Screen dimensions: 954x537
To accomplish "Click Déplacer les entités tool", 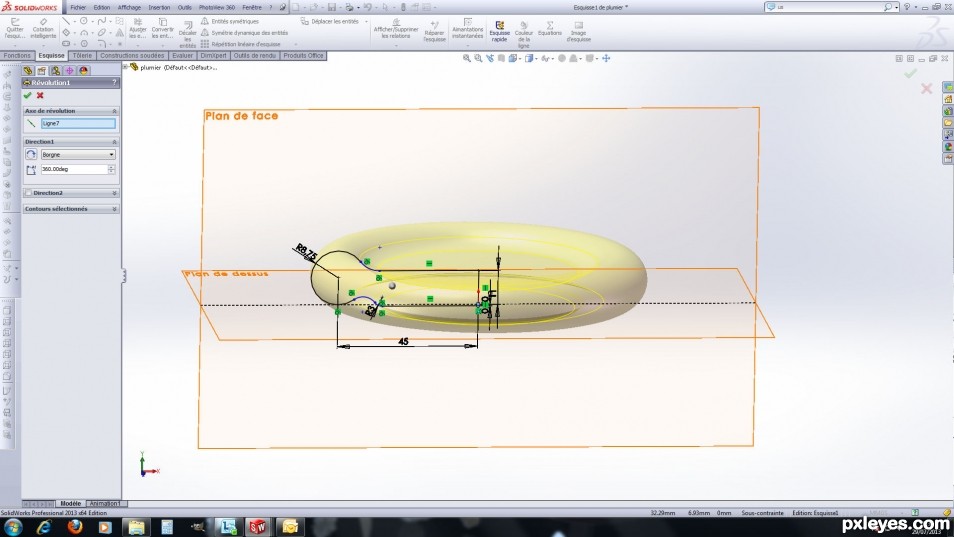I will click(x=329, y=21).
